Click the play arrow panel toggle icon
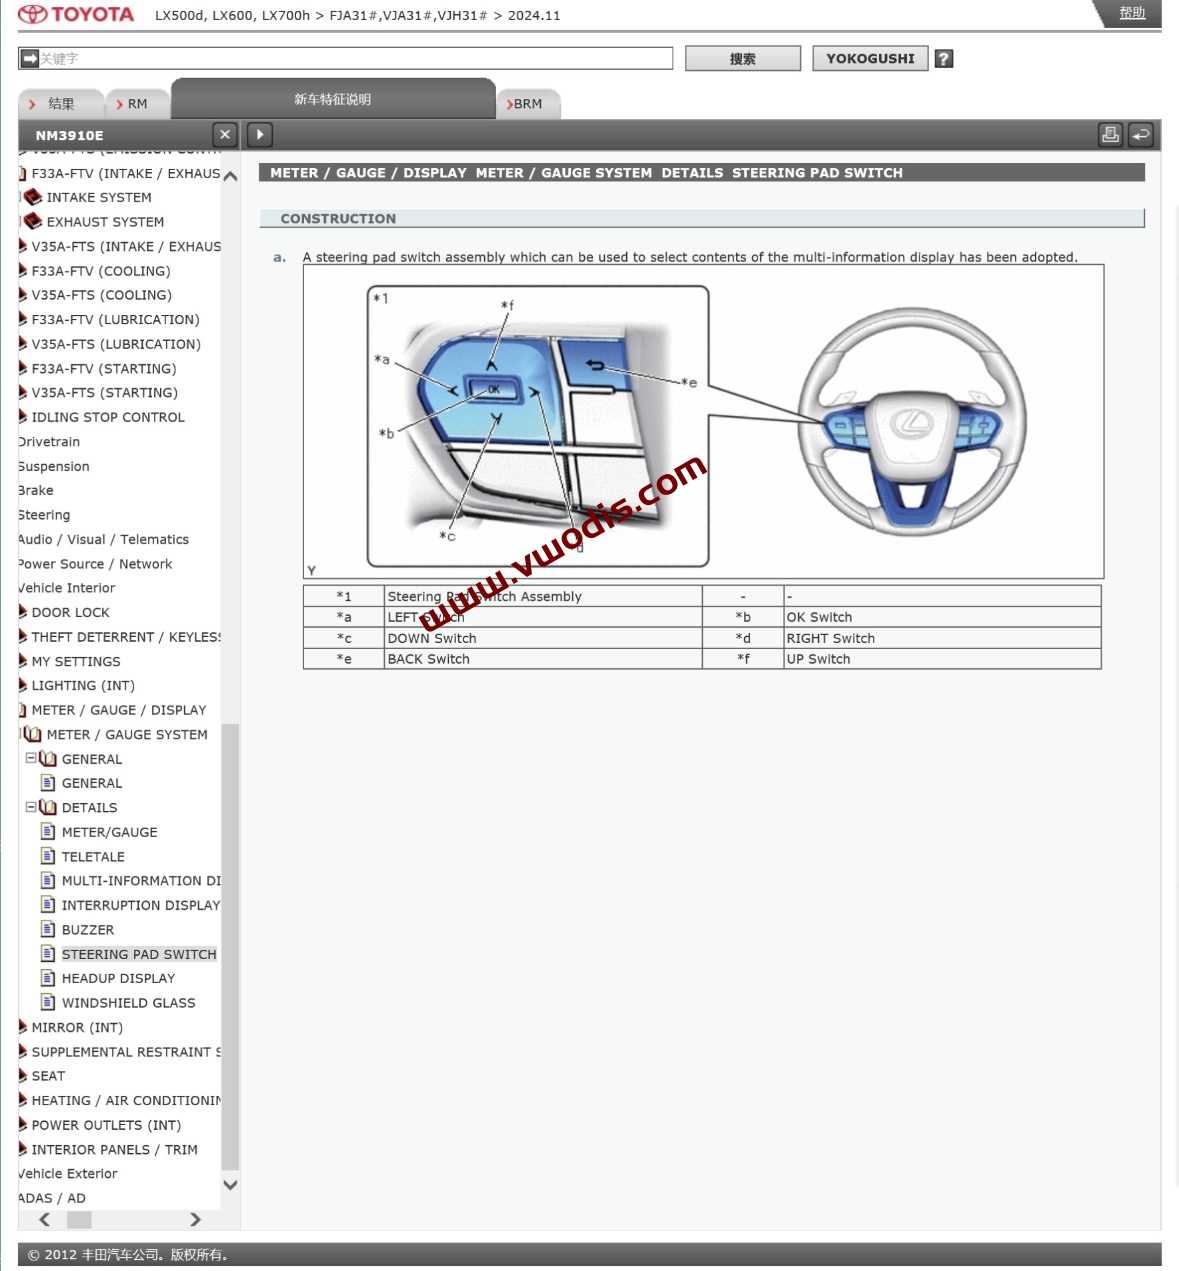The height and width of the screenshot is (1271, 1179). coord(259,134)
